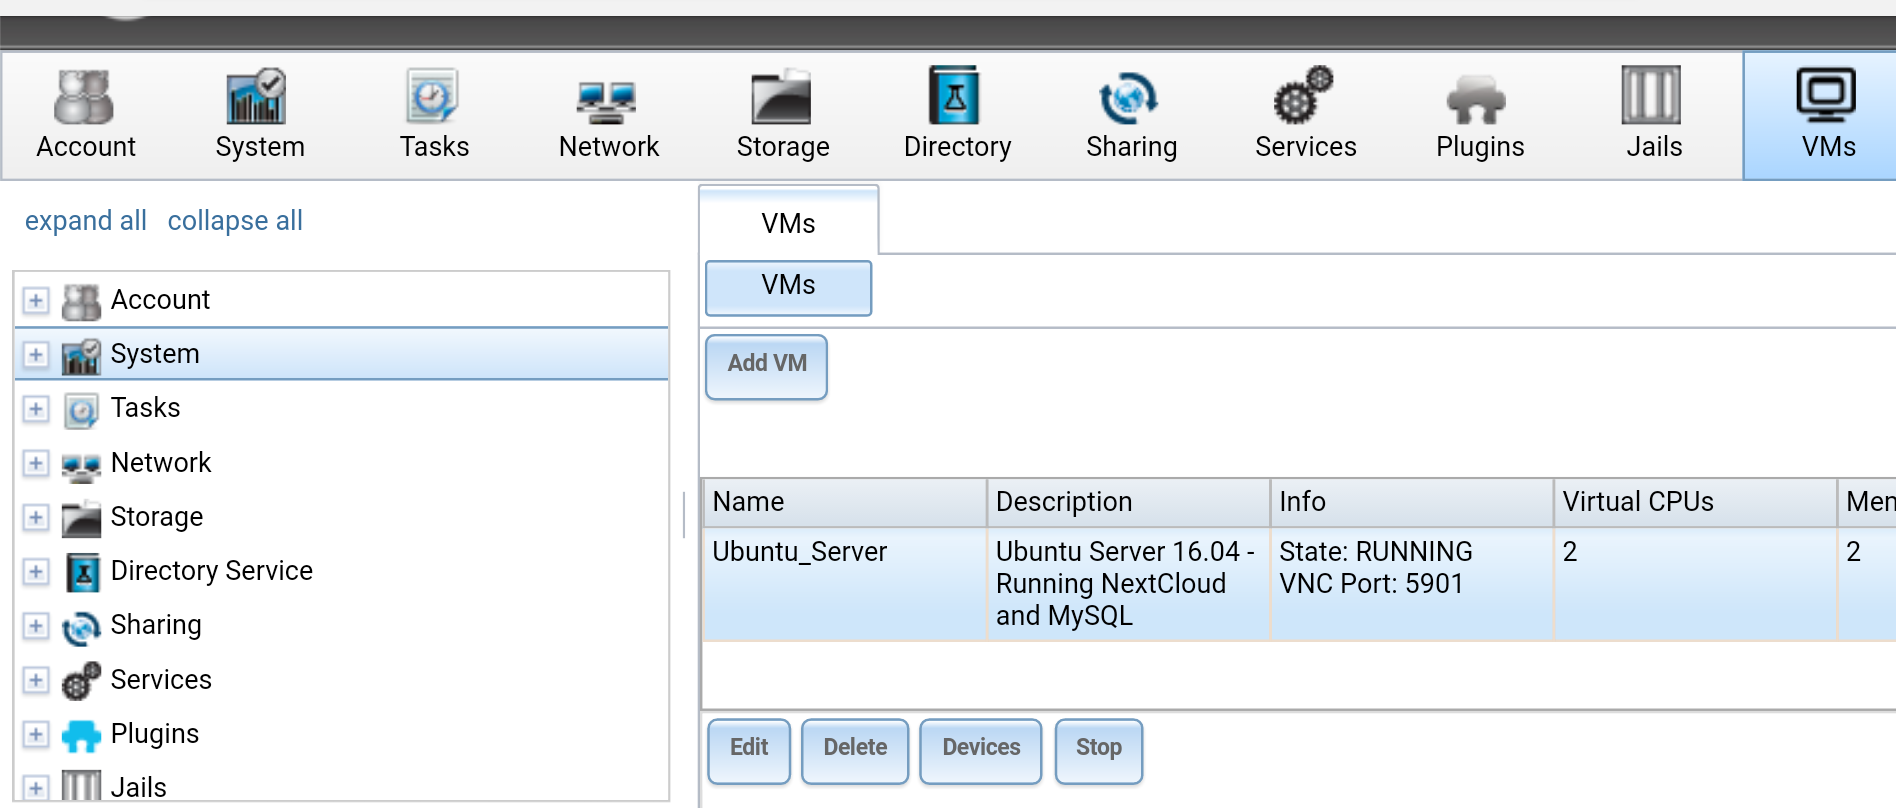Click the collapse all link

(235, 221)
